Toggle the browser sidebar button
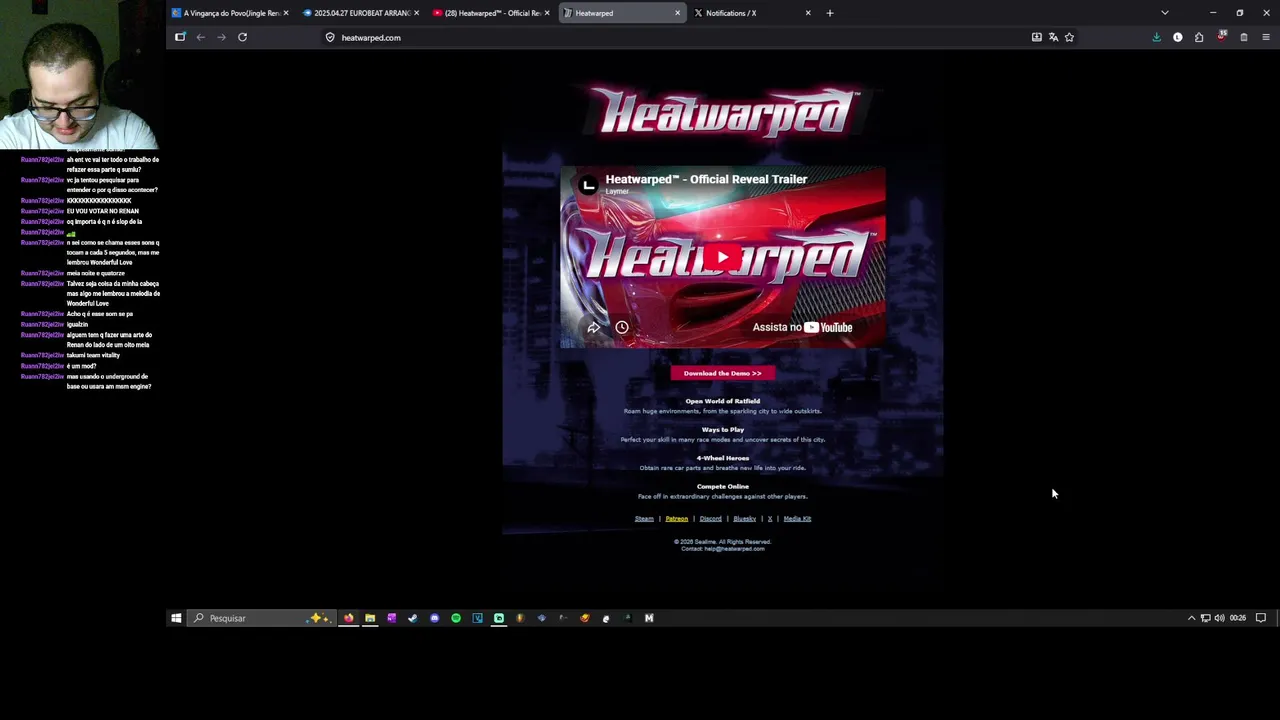 [x=180, y=37]
